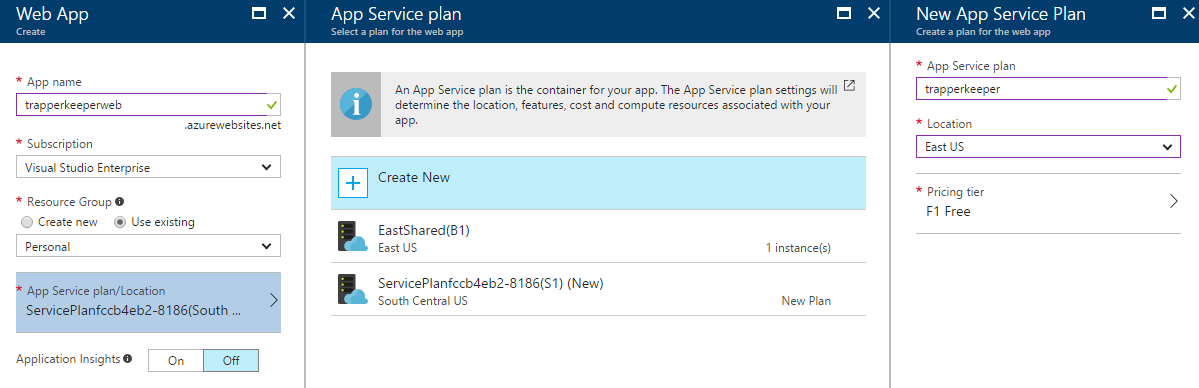Image resolution: width=1199 pixels, height=388 pixels.
Task: Maximize the New App Service Plan blade
Action: pyautogui.click(x=1158, y=13)
